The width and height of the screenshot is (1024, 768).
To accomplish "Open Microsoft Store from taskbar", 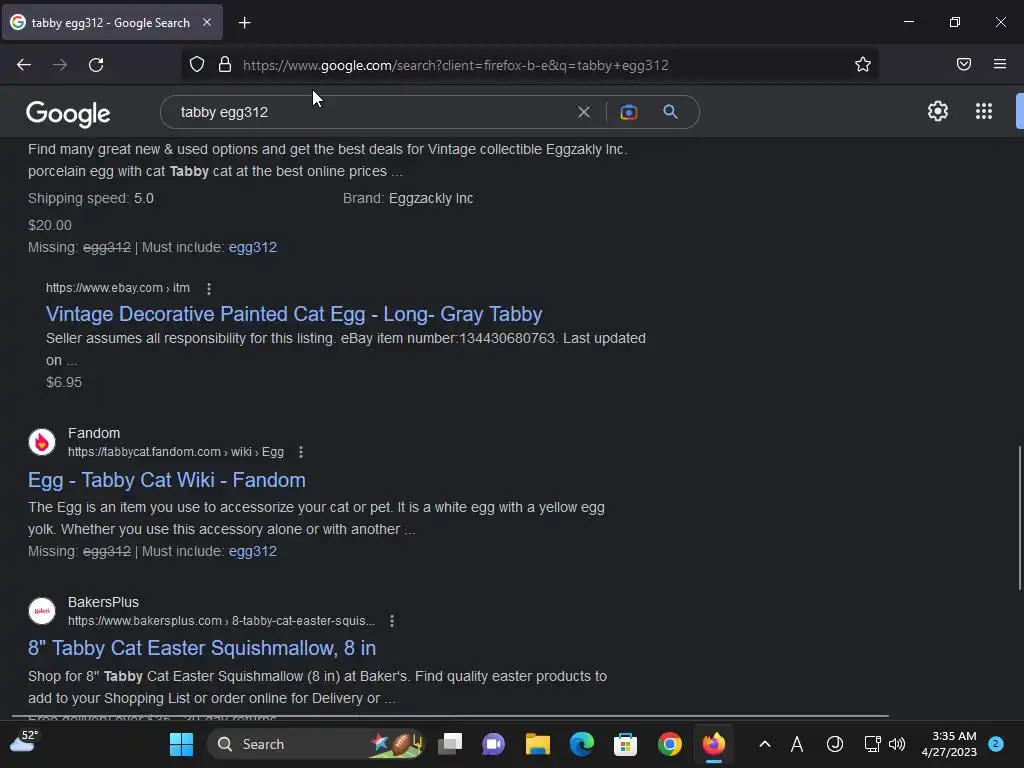I will click(625, 744).
